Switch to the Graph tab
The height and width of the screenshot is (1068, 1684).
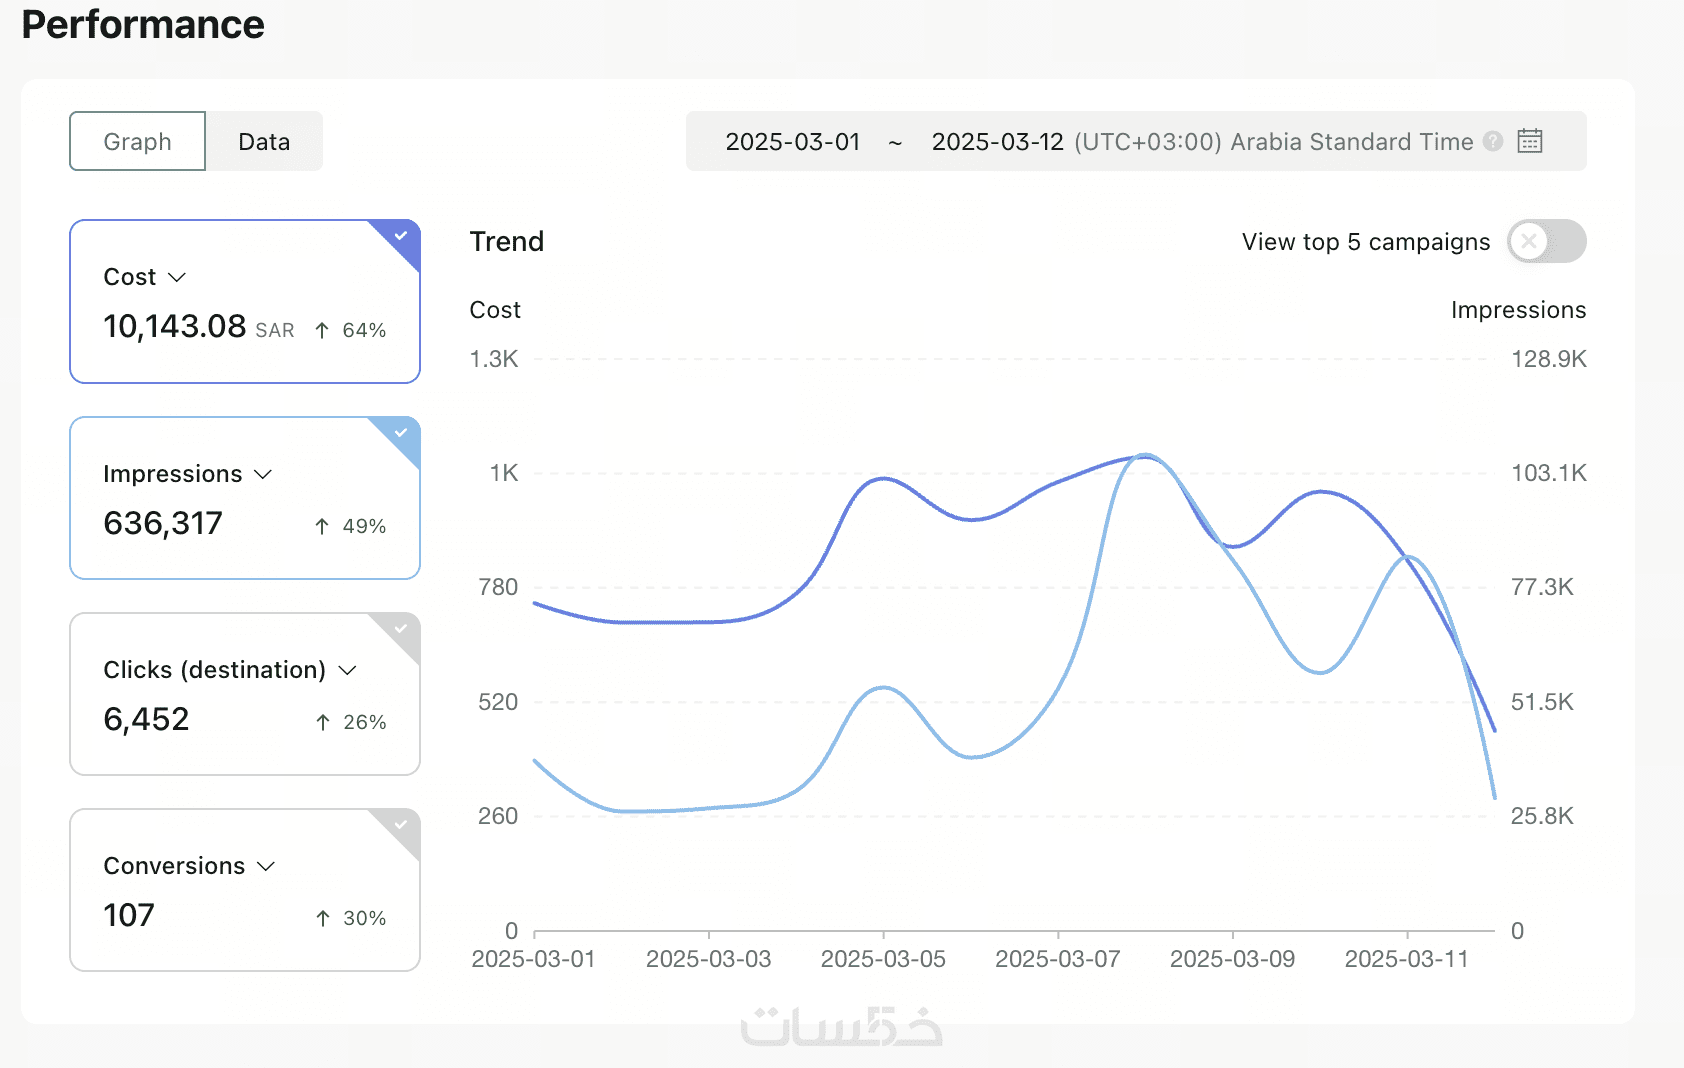click(137, 141)
